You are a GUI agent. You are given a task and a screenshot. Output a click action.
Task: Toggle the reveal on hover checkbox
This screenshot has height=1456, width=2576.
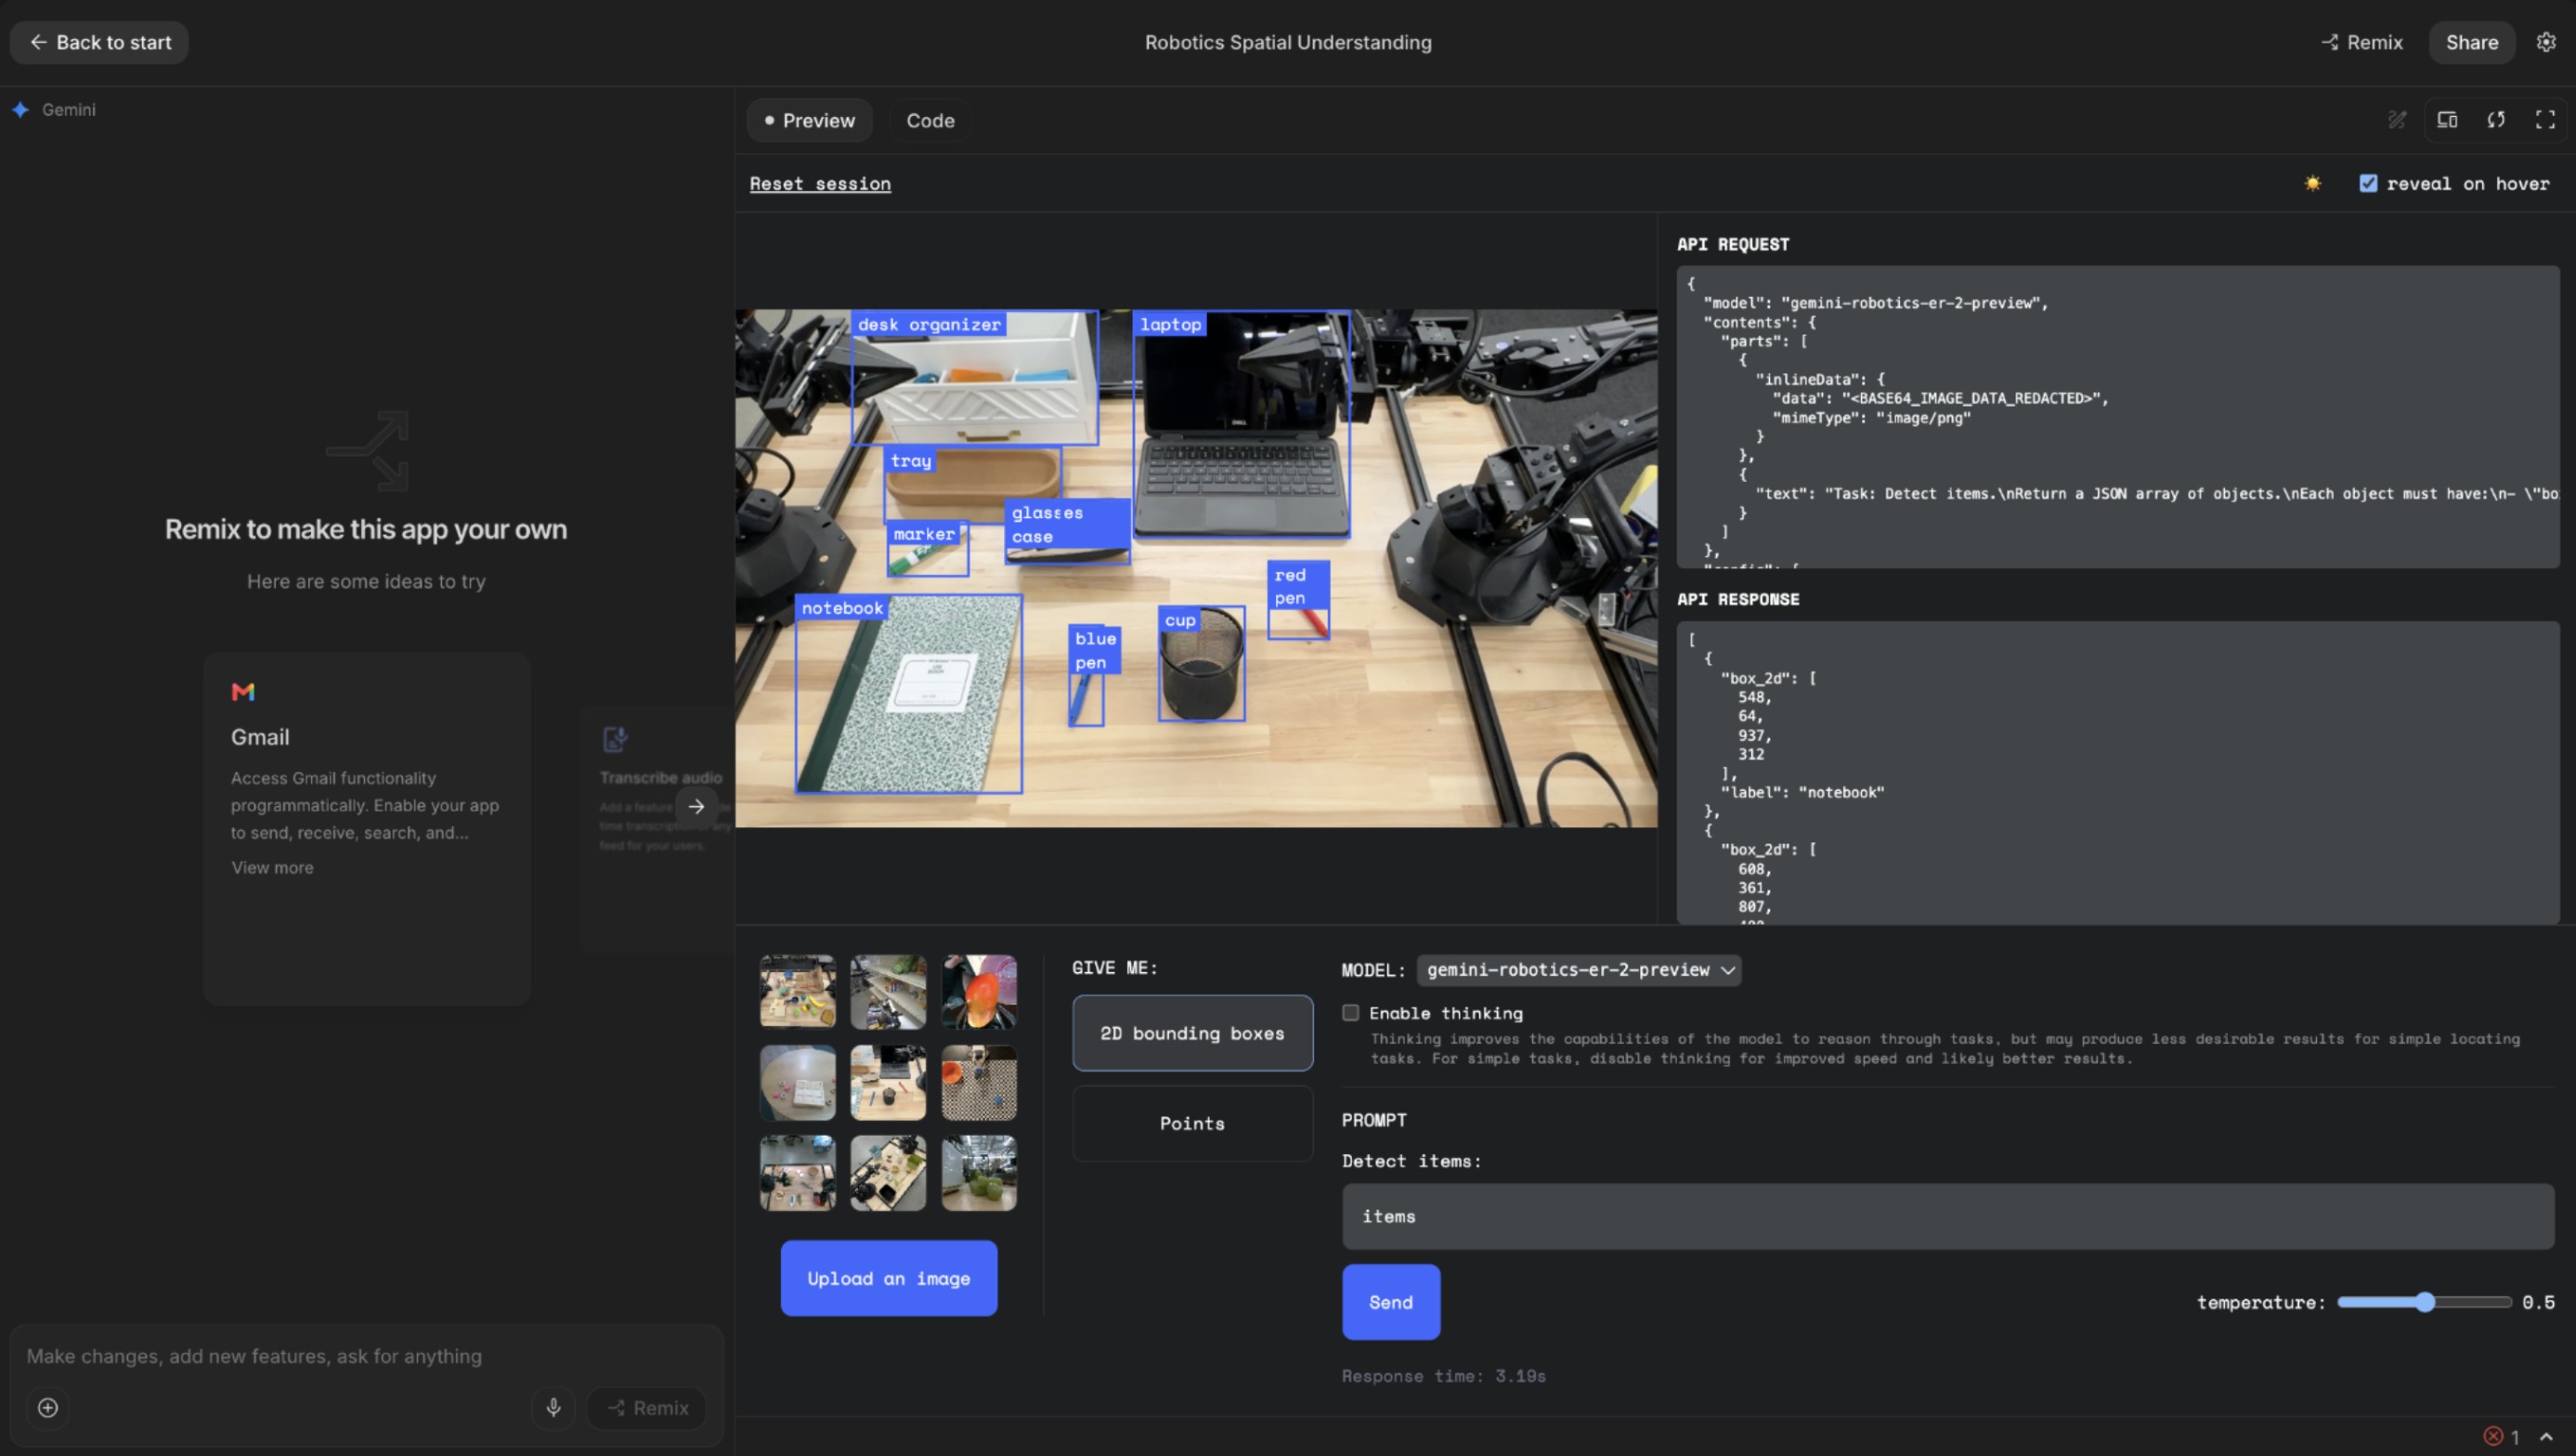[2368, 183]
